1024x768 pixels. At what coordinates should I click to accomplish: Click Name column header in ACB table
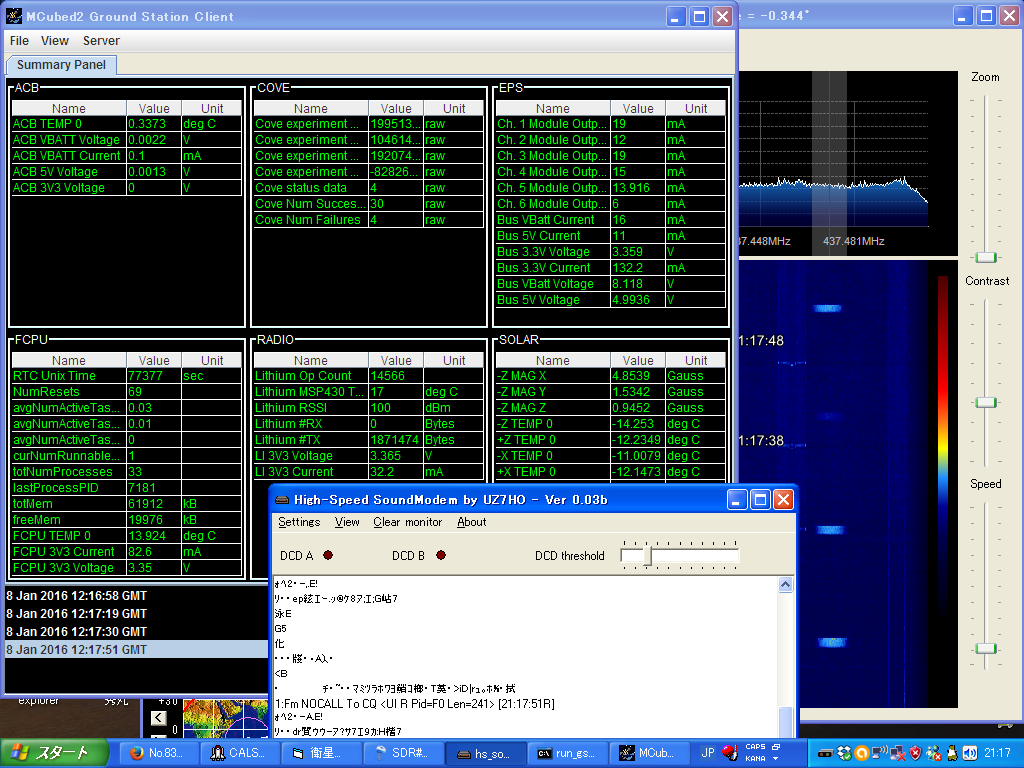[x=69, y=108]
